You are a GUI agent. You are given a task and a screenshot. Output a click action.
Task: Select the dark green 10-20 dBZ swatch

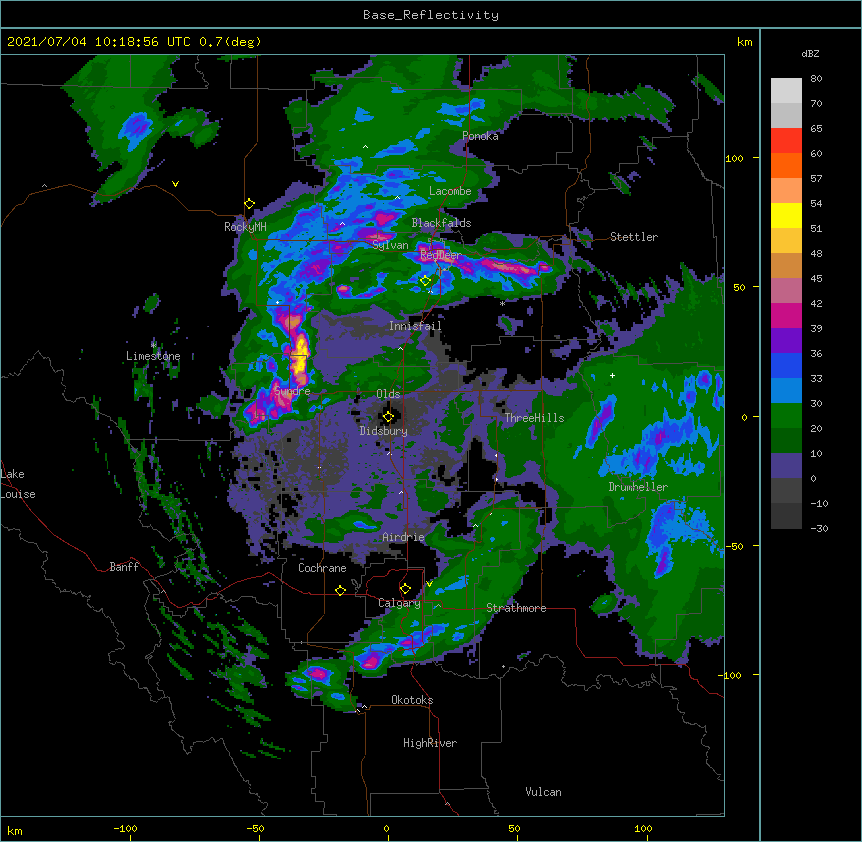(786, 441)
